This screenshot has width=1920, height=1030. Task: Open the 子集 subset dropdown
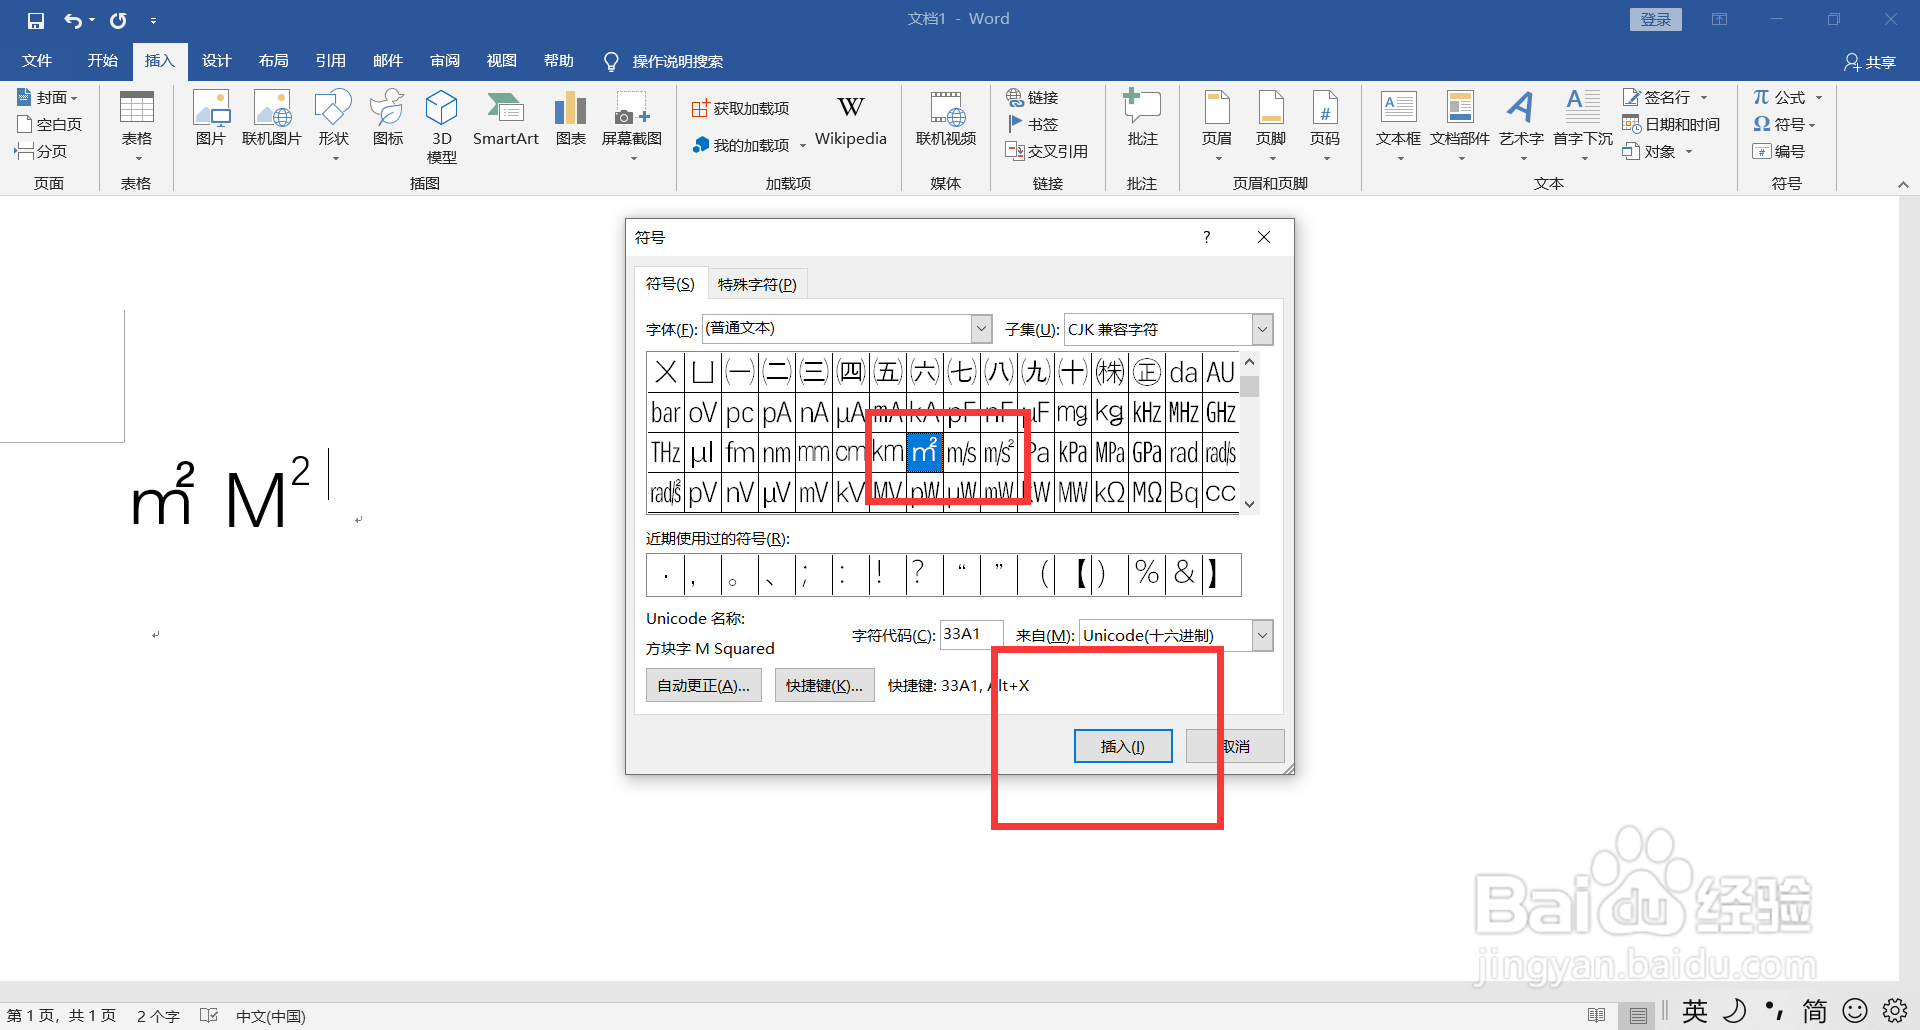tap(1262, 329)
